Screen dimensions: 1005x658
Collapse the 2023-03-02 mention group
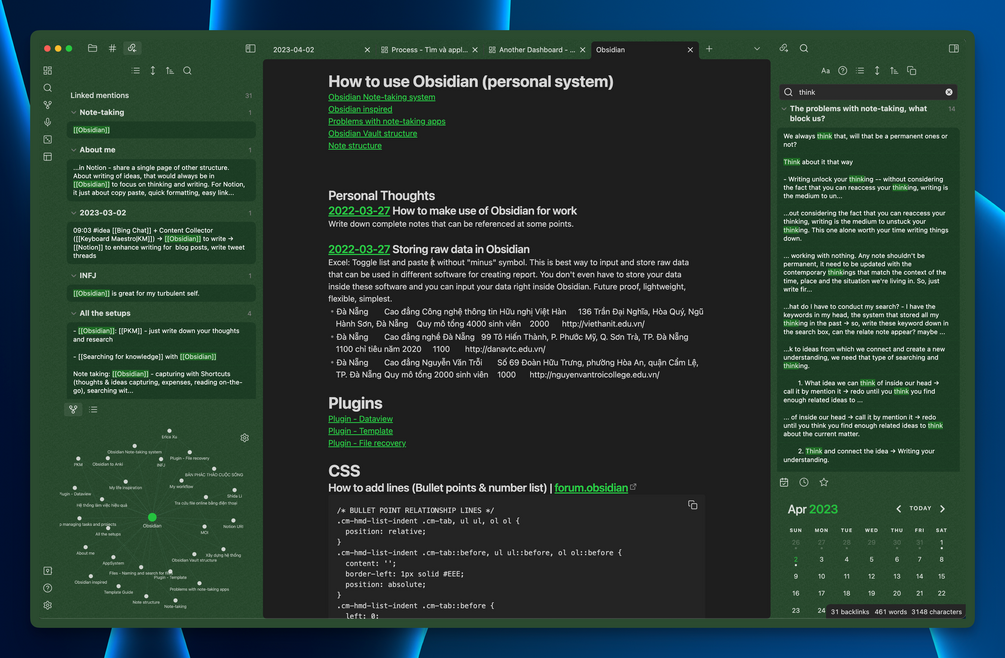click(x=74, y=213)
